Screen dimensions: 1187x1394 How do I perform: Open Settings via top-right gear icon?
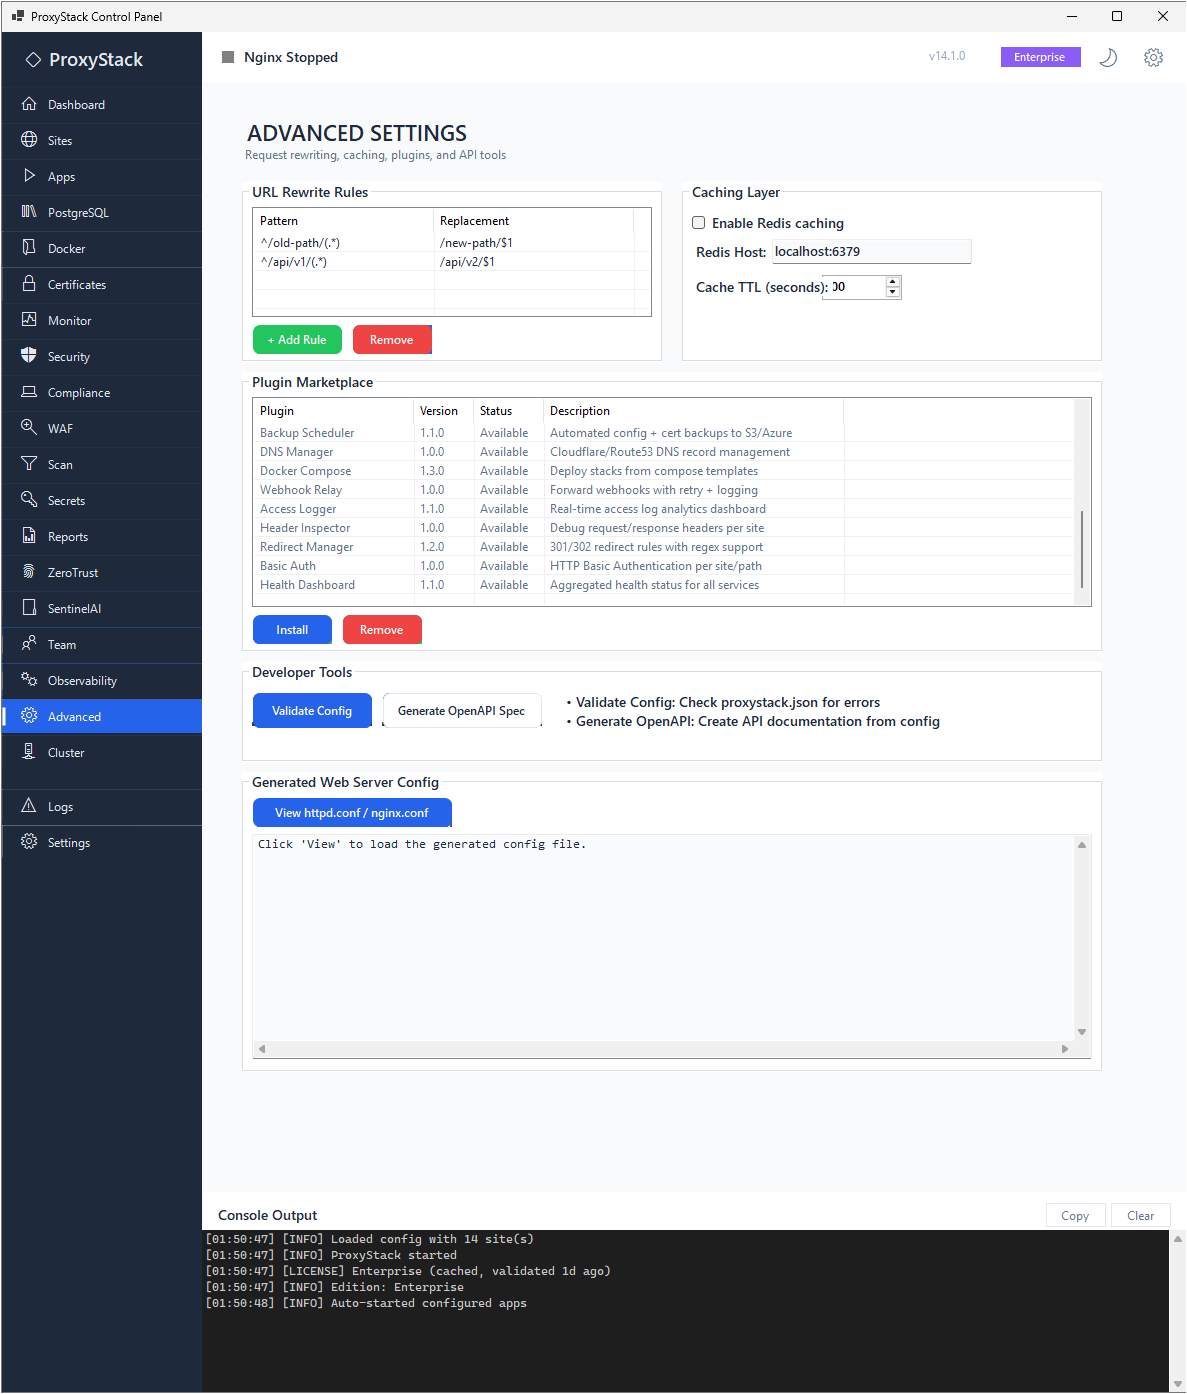pos(1153,57)
